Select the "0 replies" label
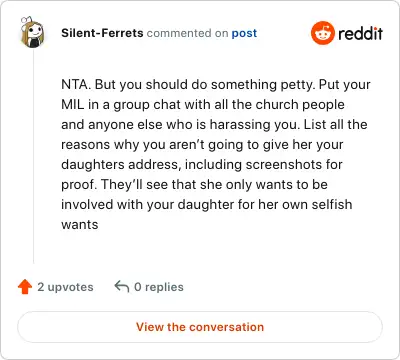Image resolution: width=400 pixels, height=360 pixels. point(159,287)
